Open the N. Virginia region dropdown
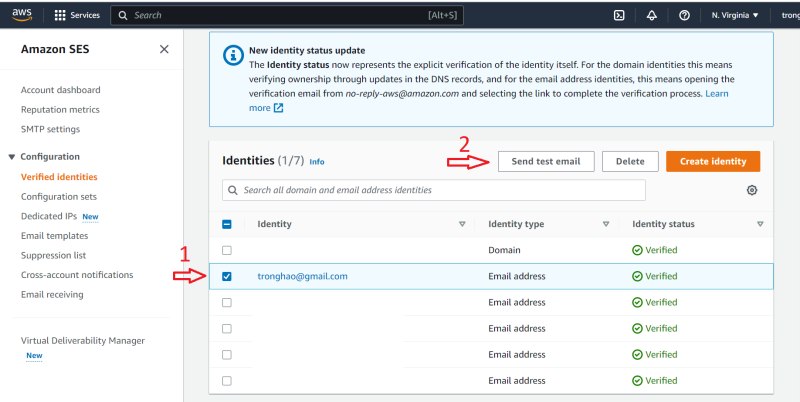This screenshot has width=800, height=402. point(735,15)
